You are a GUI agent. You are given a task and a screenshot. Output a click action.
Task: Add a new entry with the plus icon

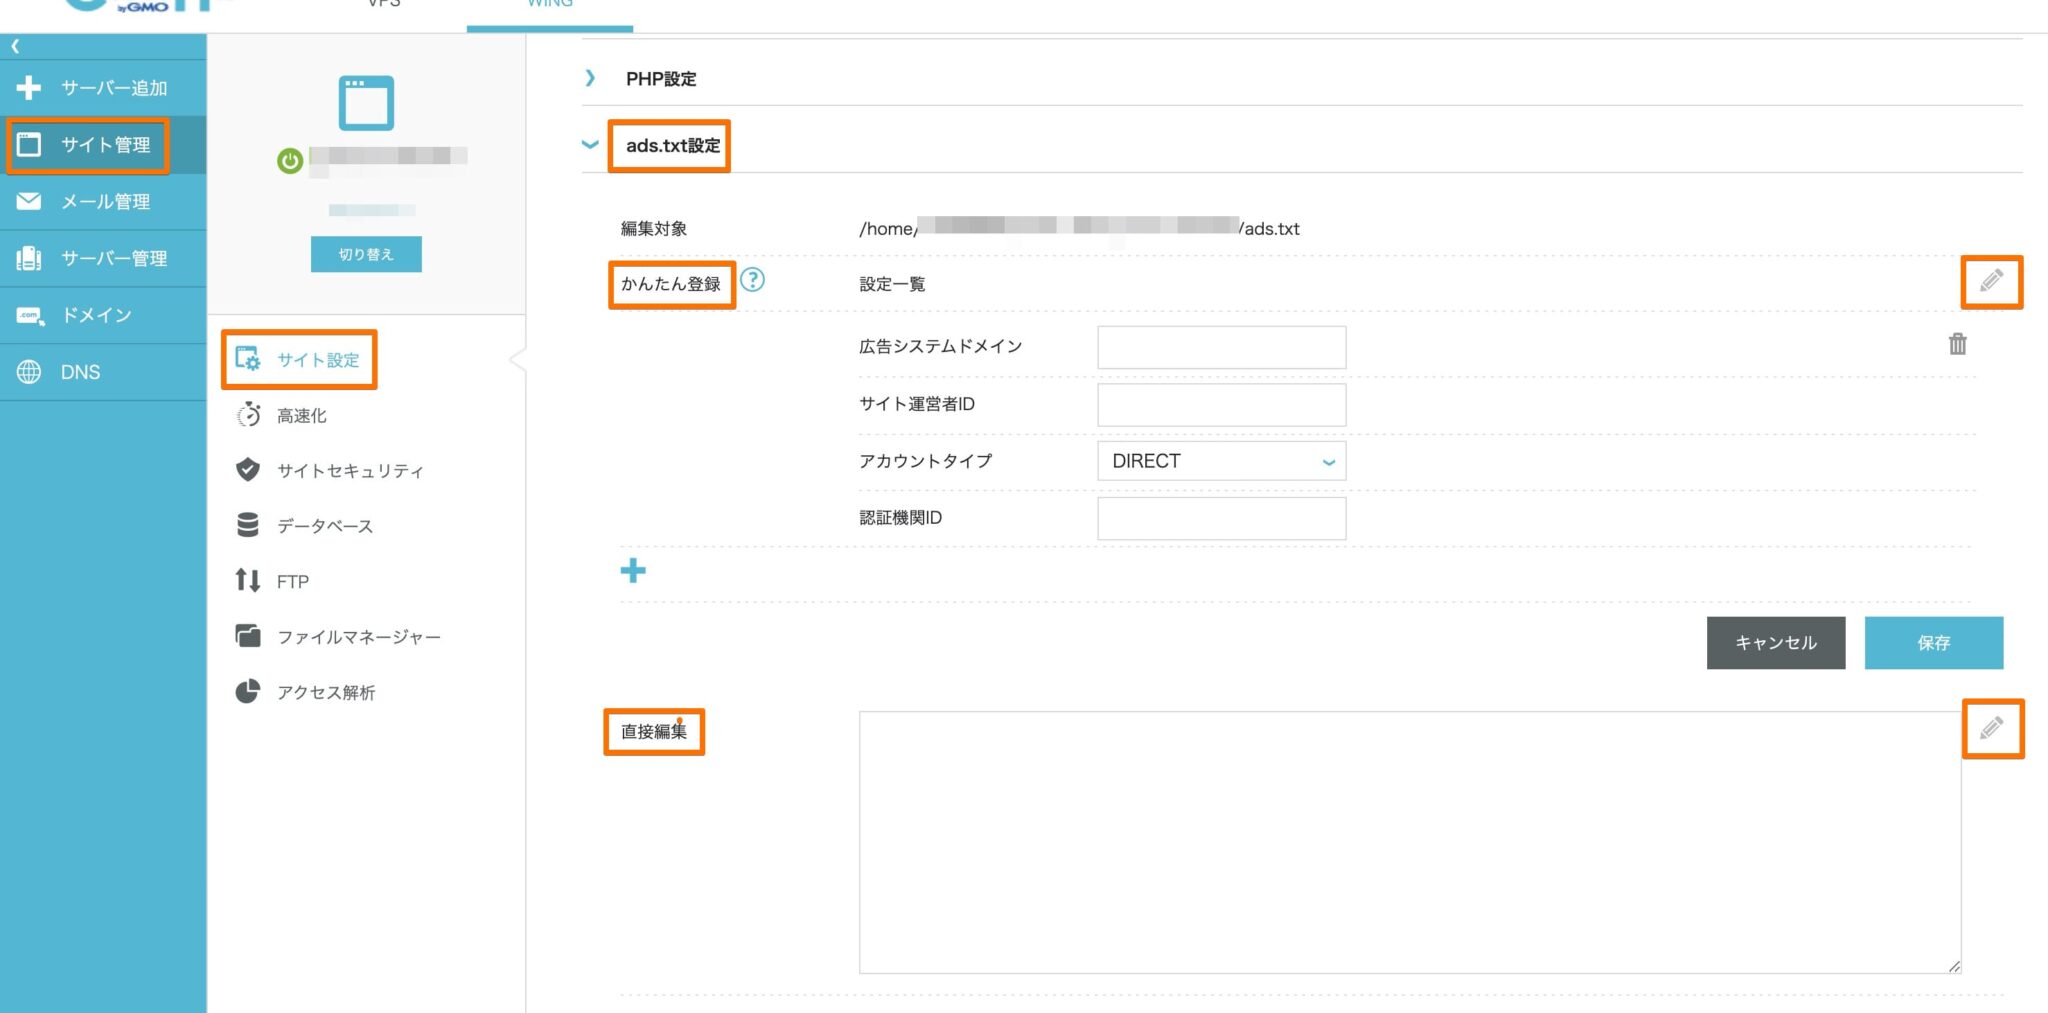pos(633,571)
